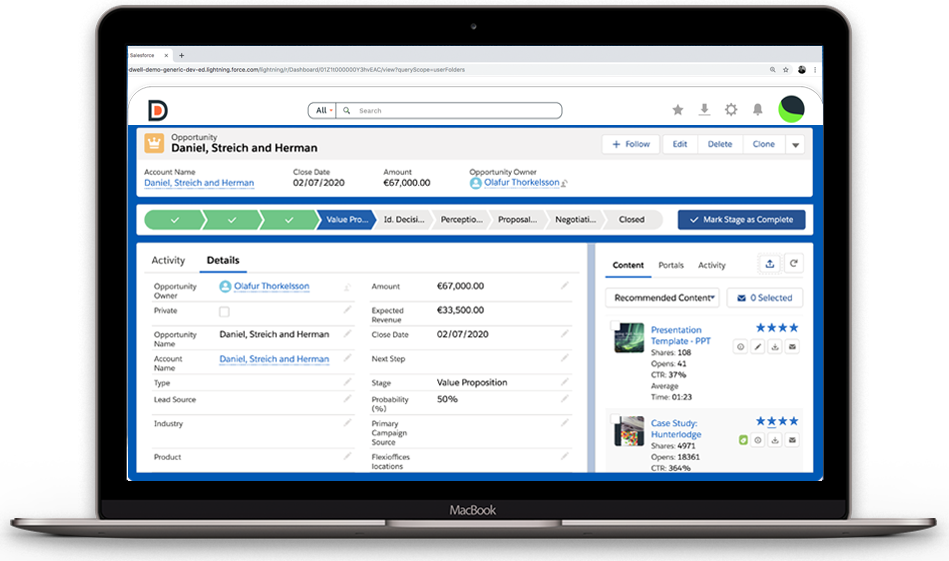Screen dimensions: 949x561
Task: Toggle the Private checkbox
Action: click(224, 312)
